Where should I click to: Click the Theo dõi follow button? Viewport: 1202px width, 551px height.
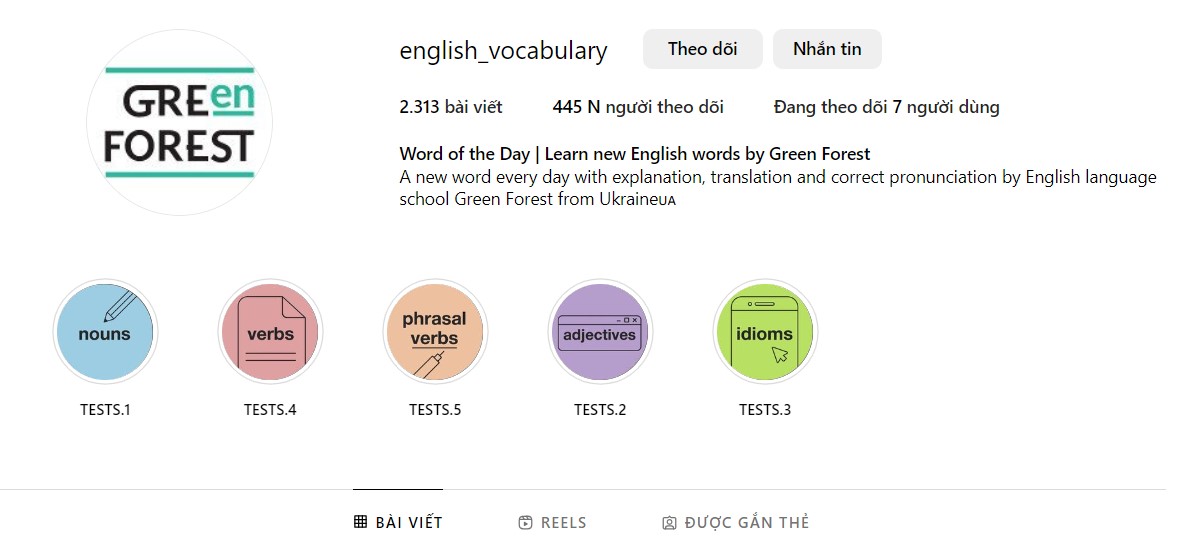[x=702, y=49]
